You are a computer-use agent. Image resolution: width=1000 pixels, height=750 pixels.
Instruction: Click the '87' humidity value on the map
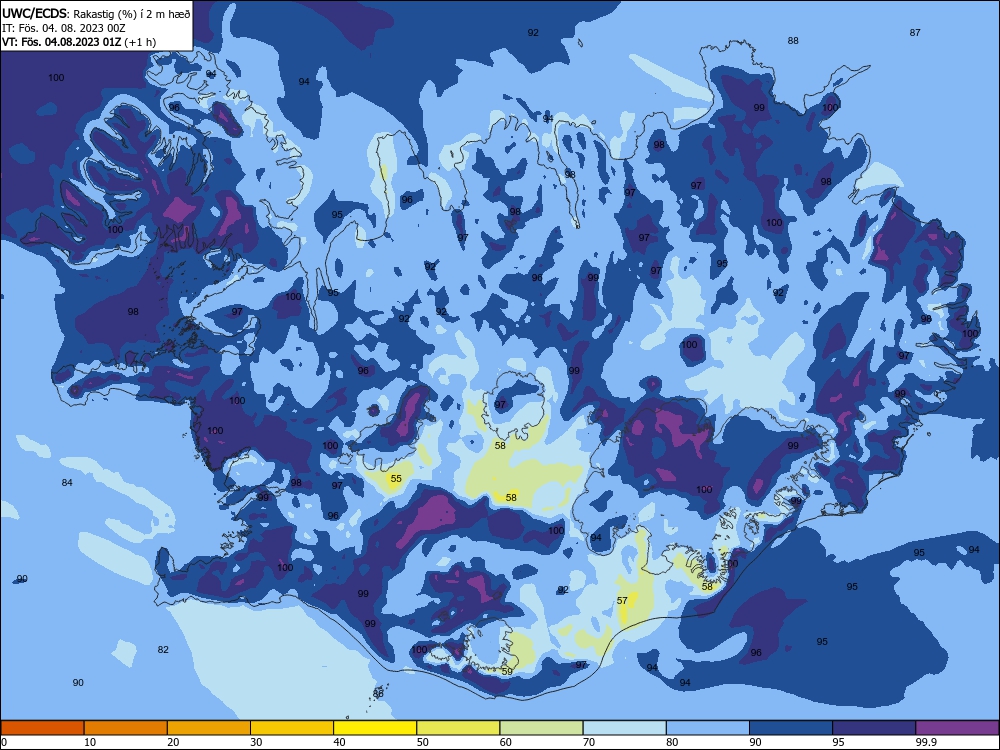point(915,33)
